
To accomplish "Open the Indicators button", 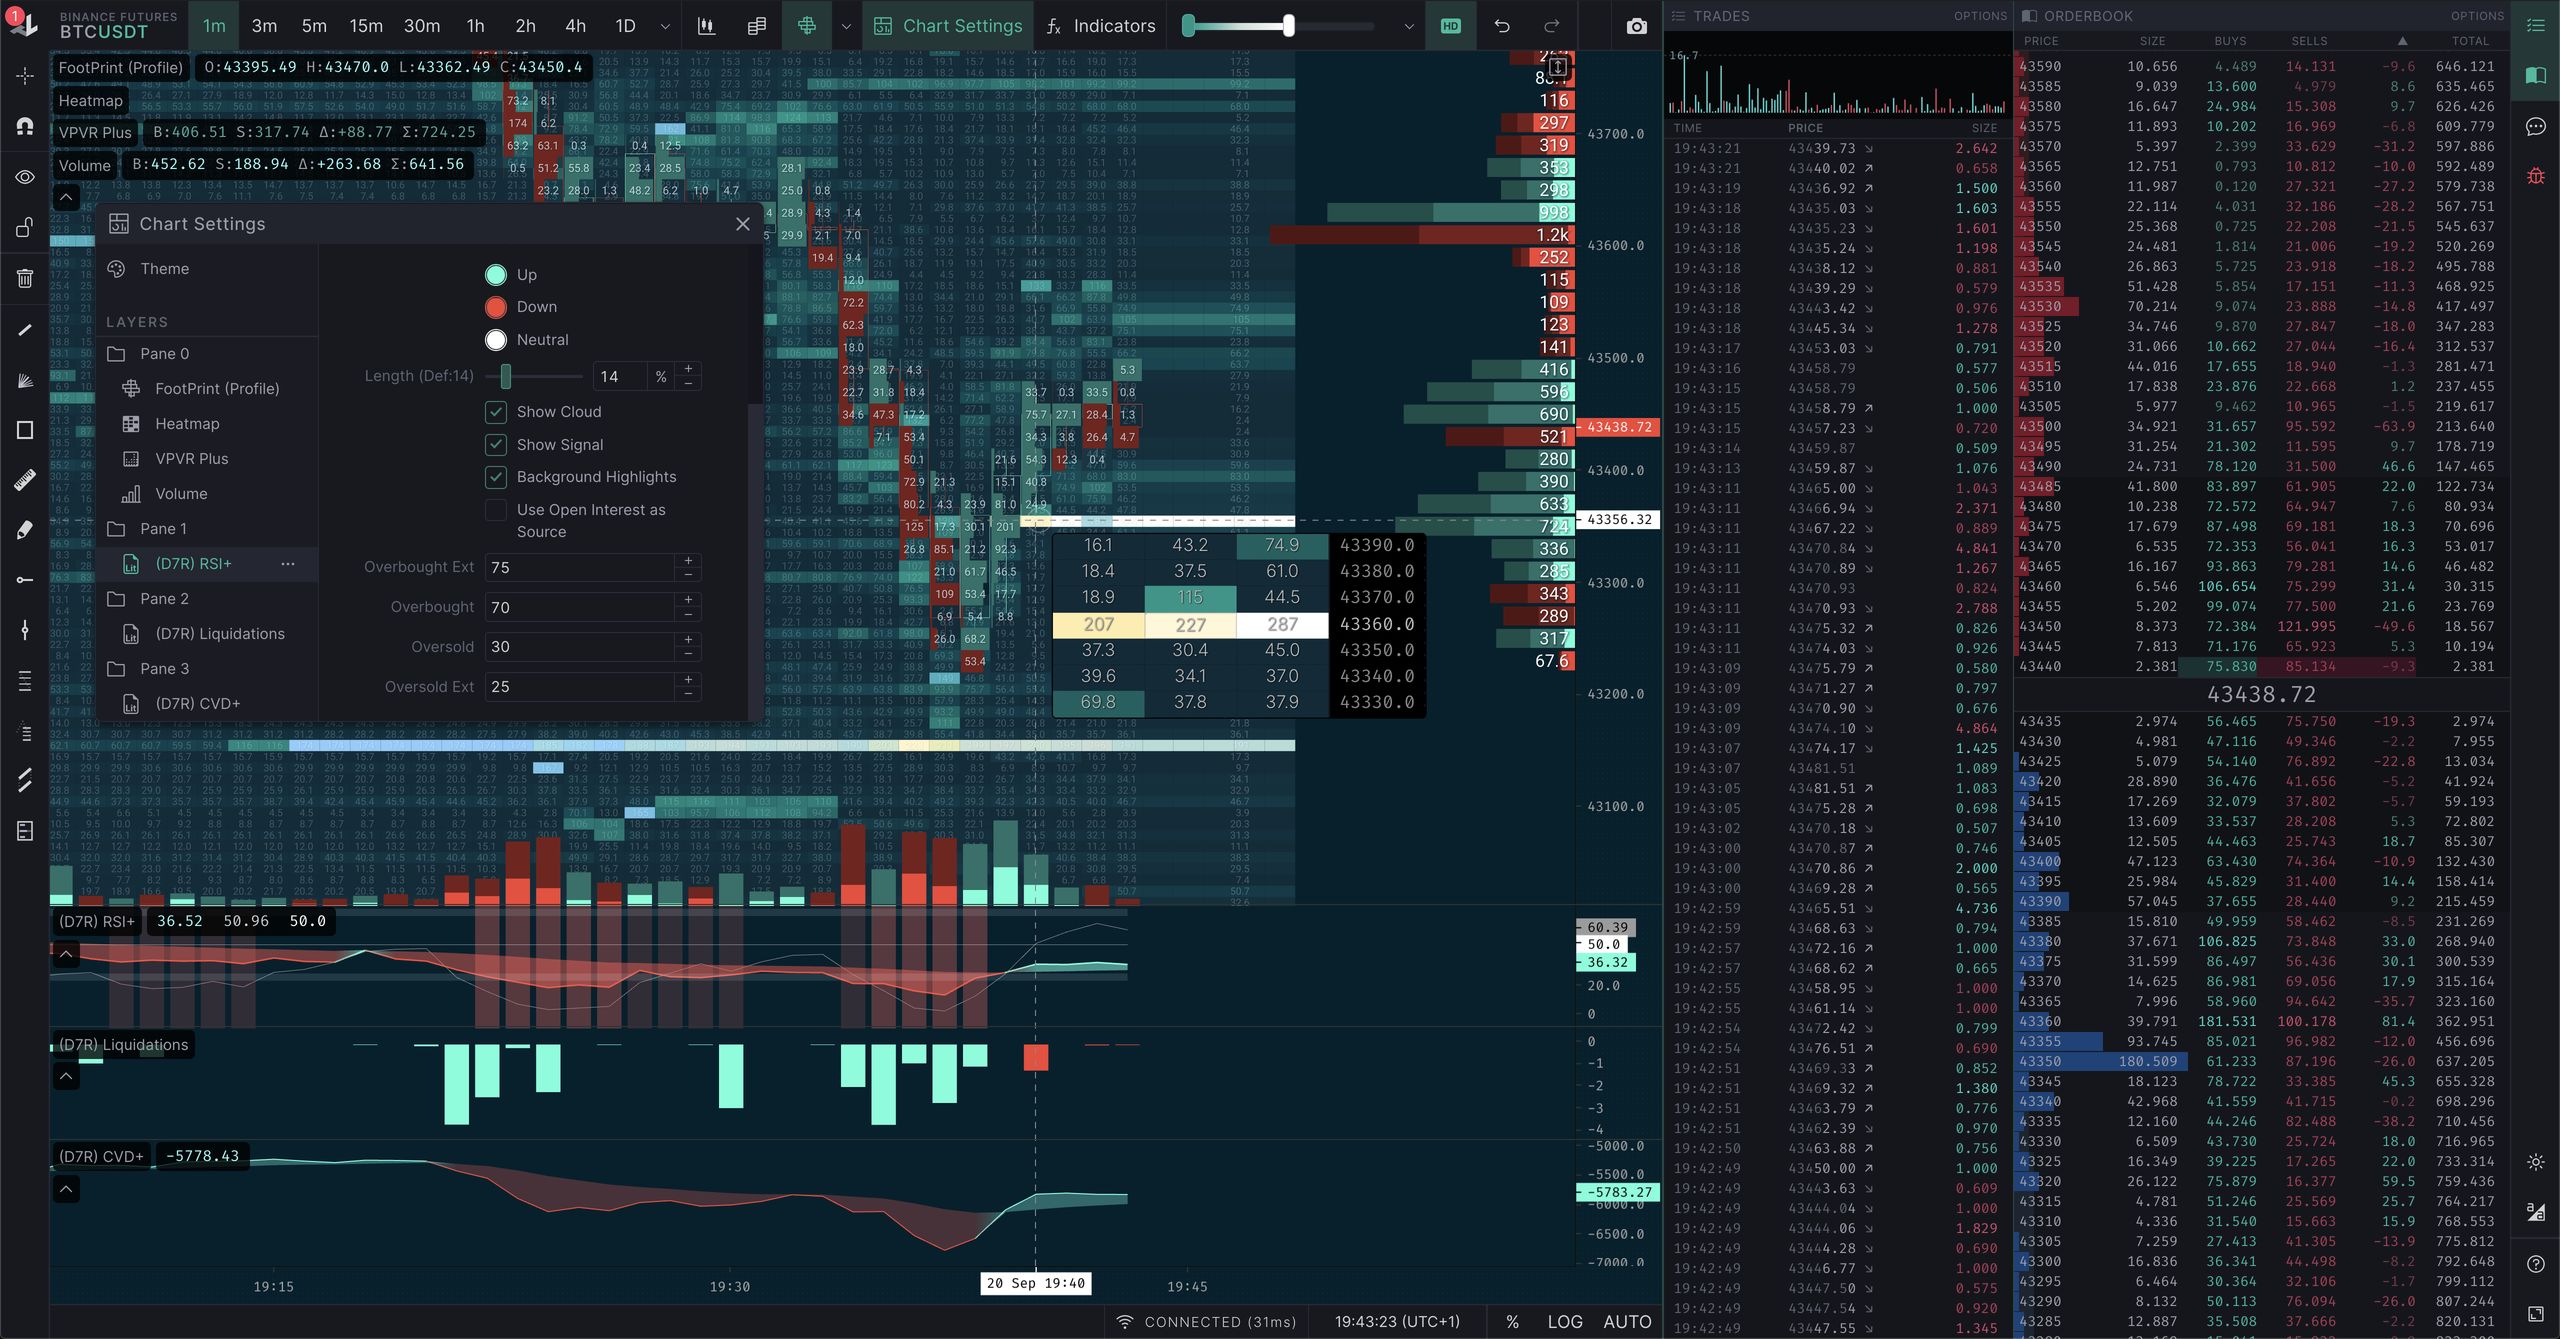I will point(1100,26).
